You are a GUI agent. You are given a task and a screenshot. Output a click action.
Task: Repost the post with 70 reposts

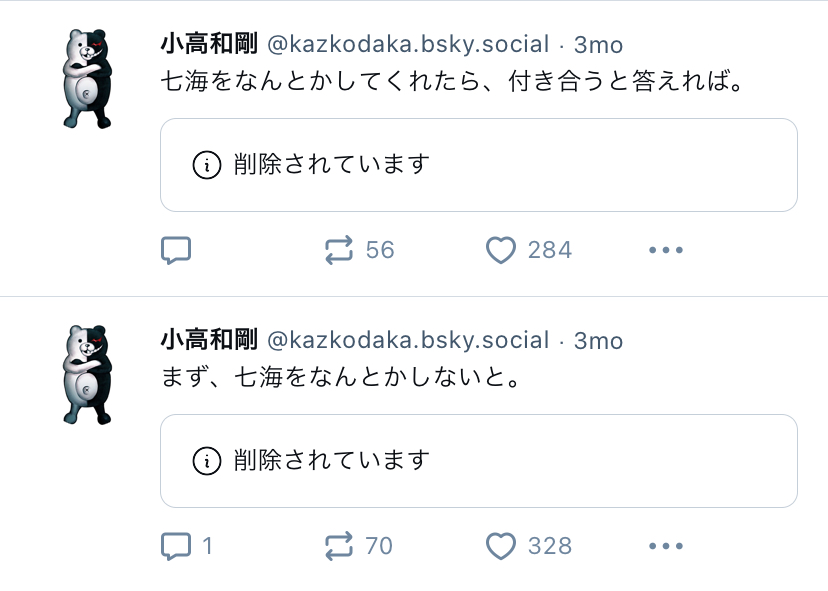(x=340, y=546)
